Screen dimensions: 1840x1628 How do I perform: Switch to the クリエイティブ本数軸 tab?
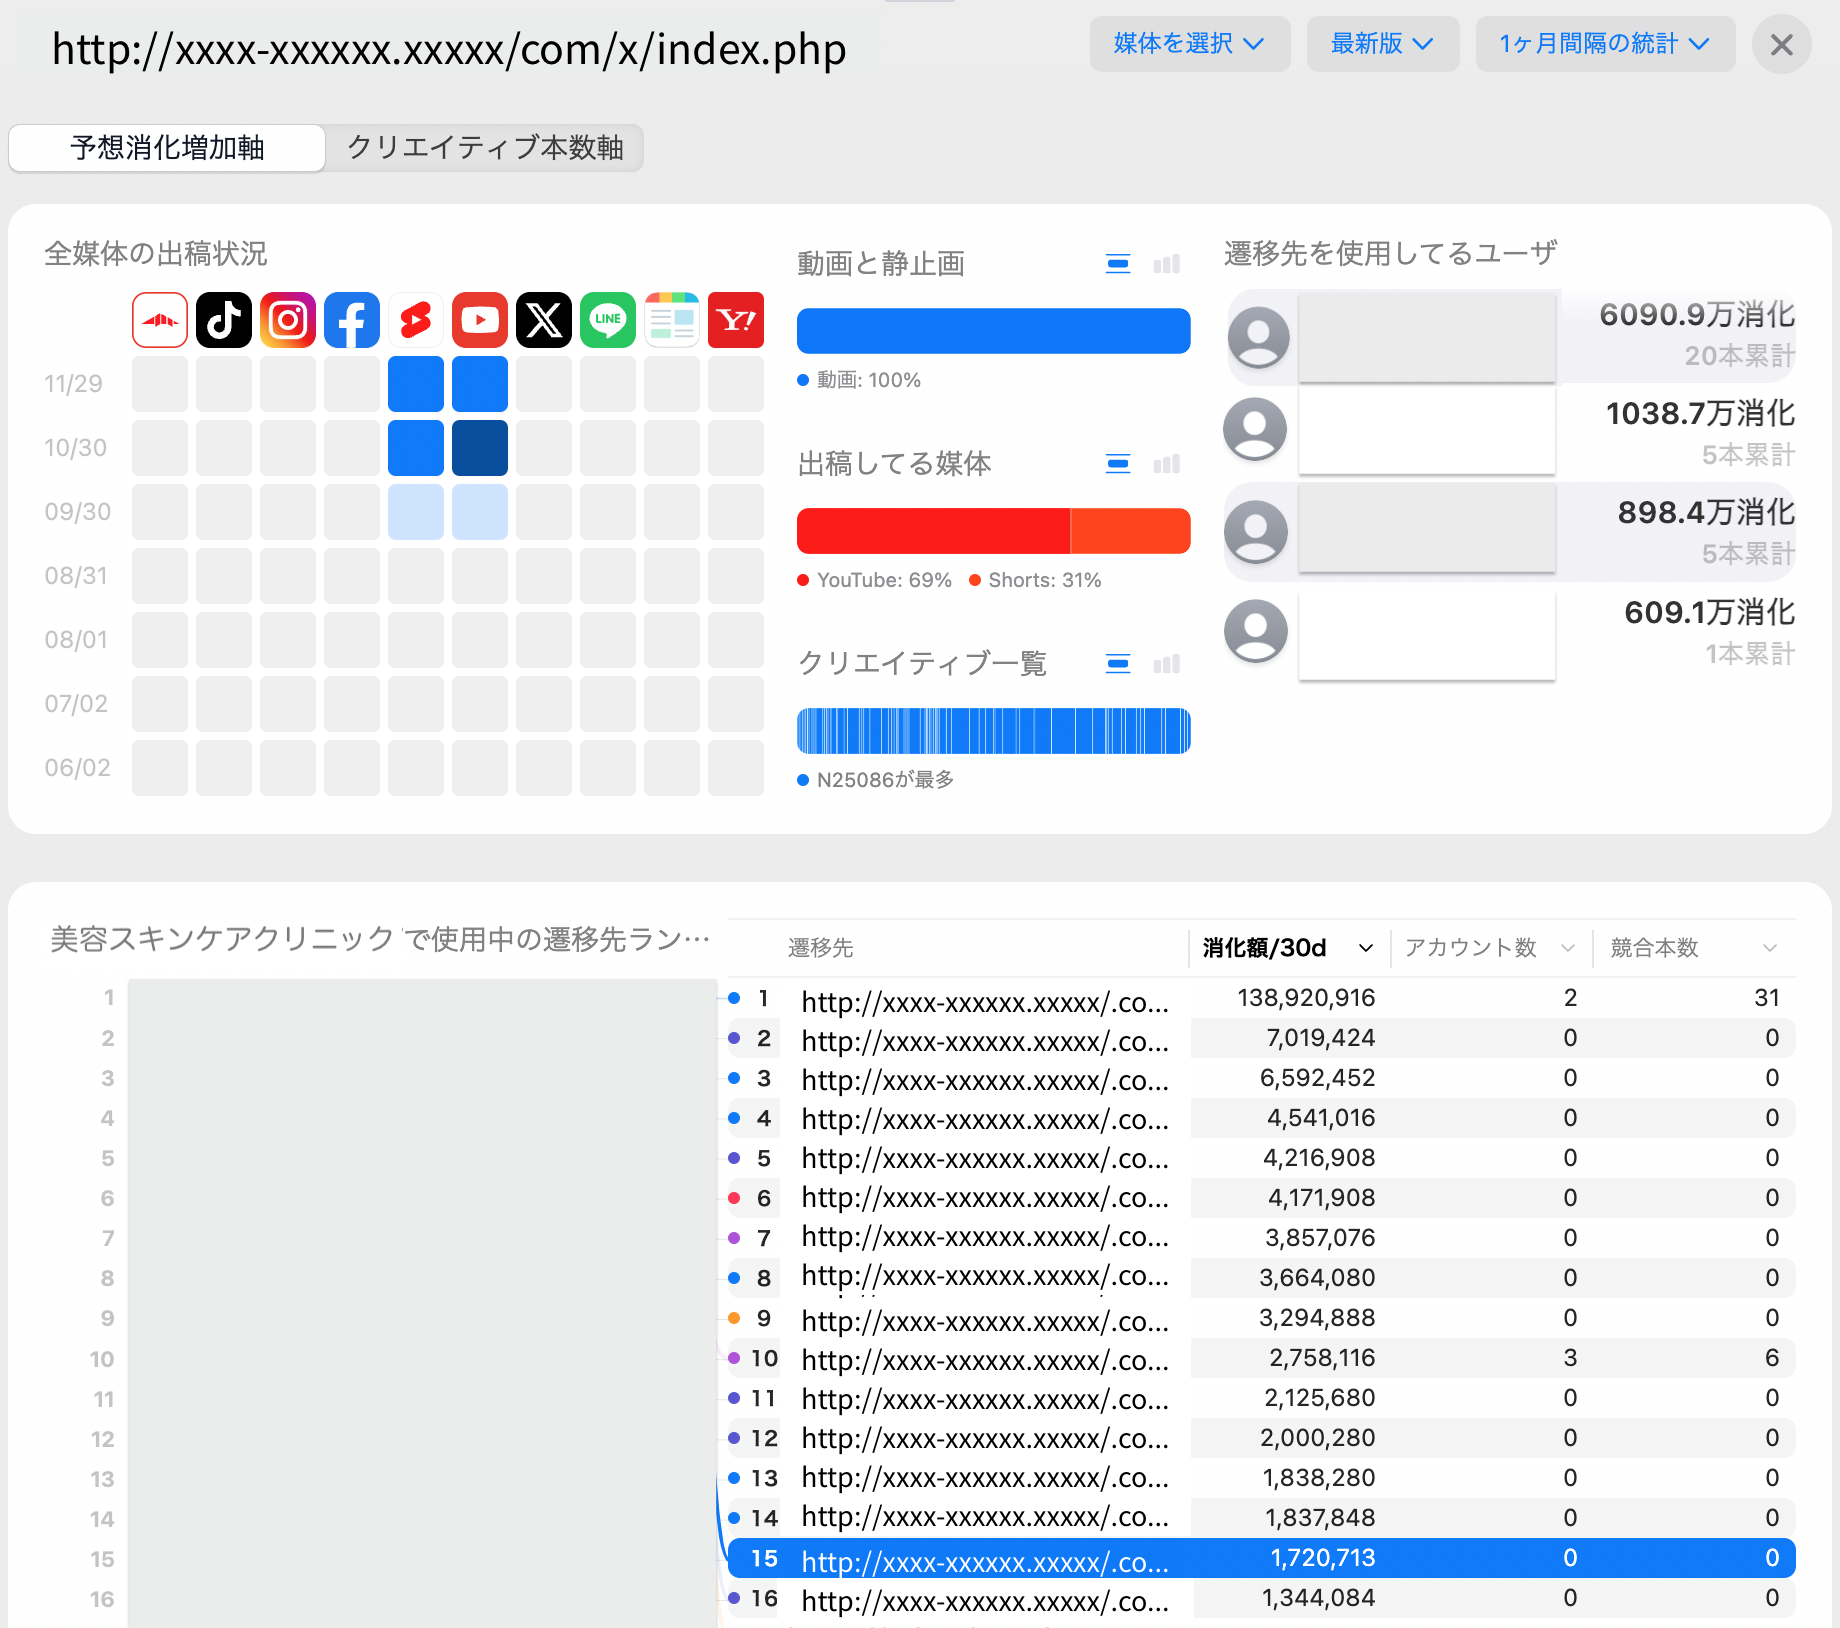point(485,148)
